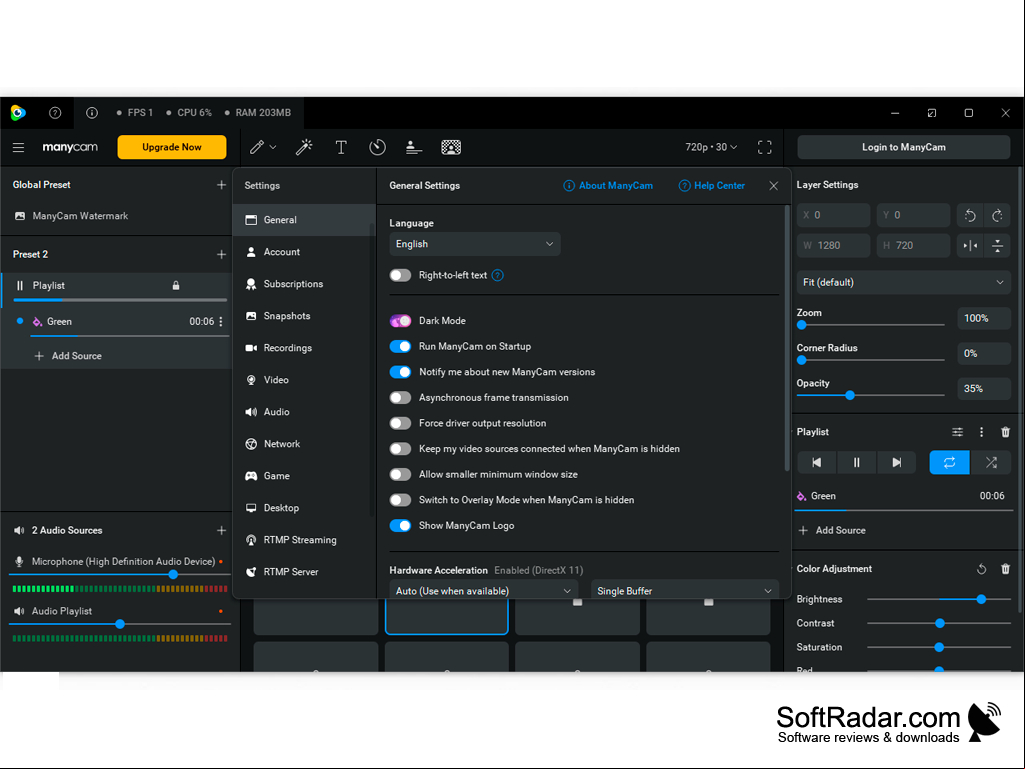The image size is (1025, 769).
Task: Adjust the Microphone volume slider
Action: [173, 574]
